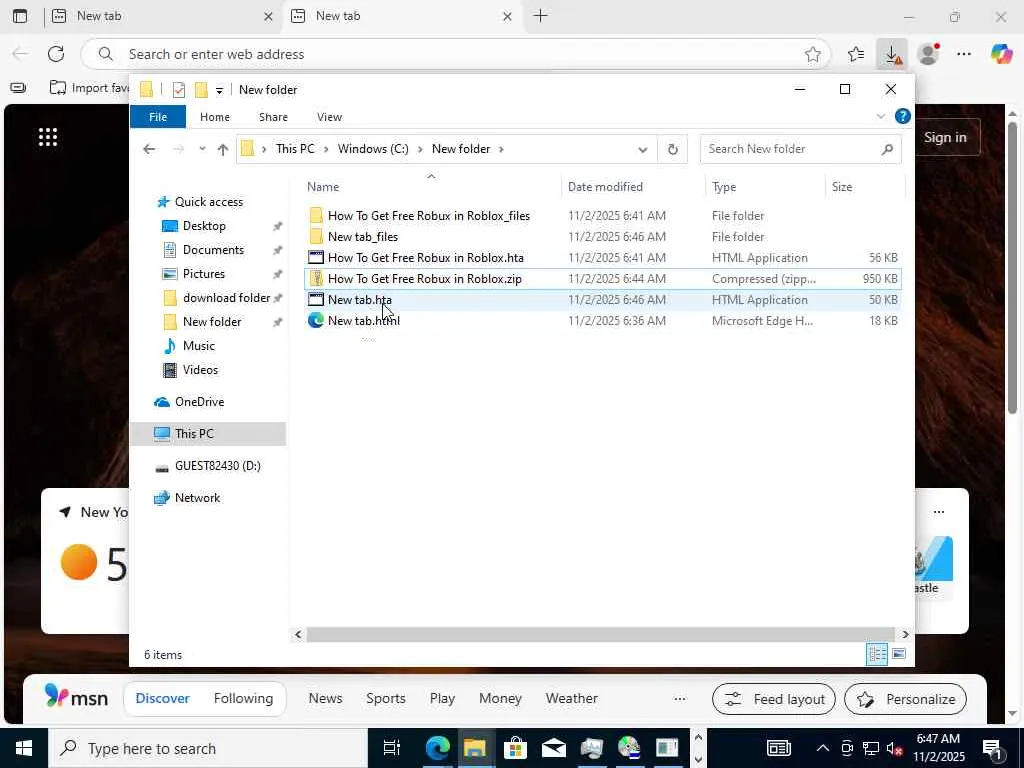
Task: Open the View ribbon tab
Action: pyautogui.click(x=329, y=117)
